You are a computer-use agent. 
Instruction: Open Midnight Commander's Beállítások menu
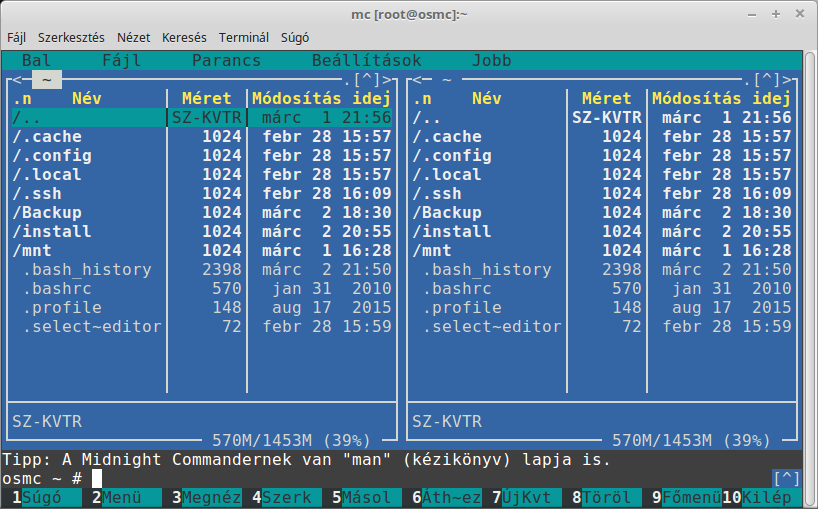(366, 60)
